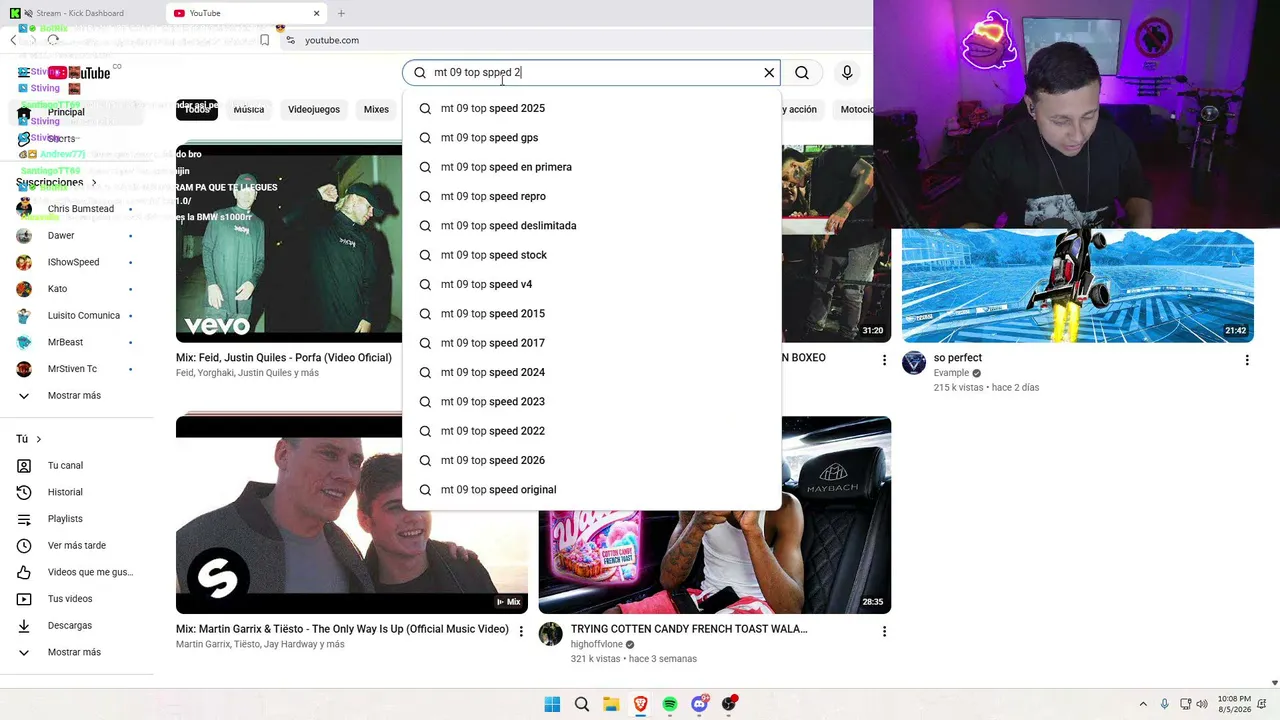Viewport: 1280px width, 720px height.
Task: Choose suggestion 'mt 09 top speed repro'
Action: (591, 196)
